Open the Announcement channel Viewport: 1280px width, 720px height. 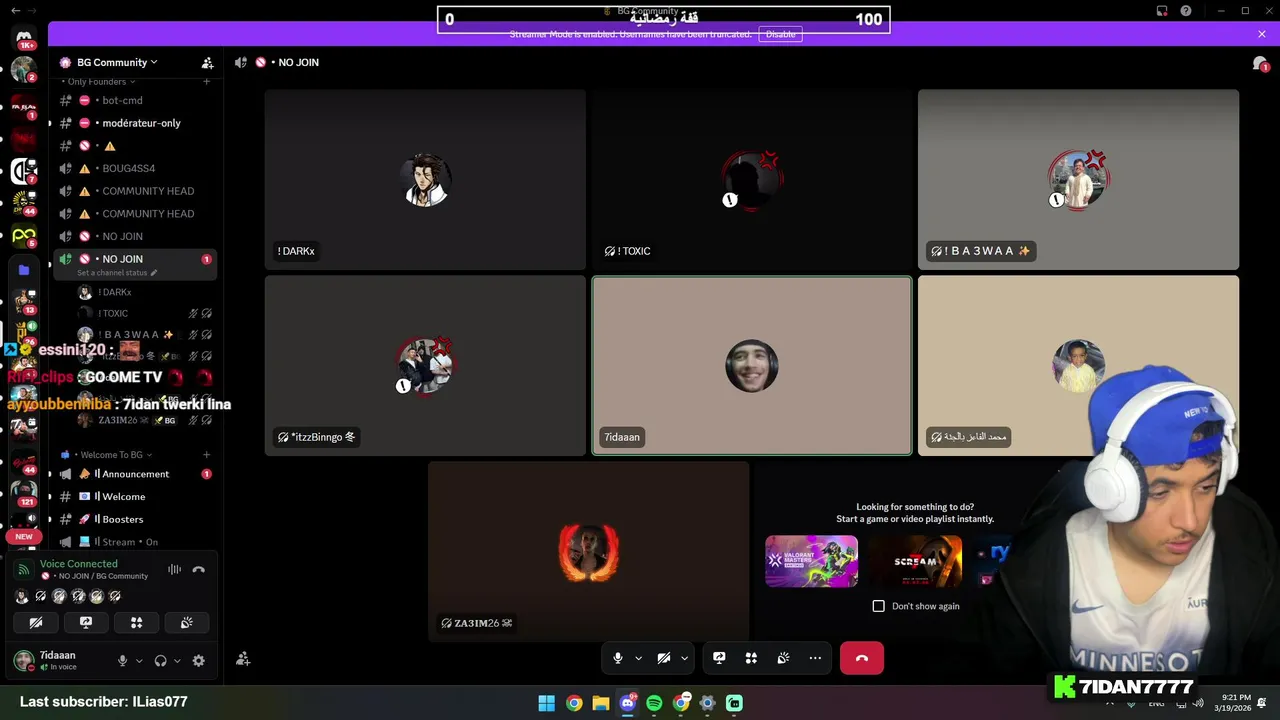(x=134, y=474)
